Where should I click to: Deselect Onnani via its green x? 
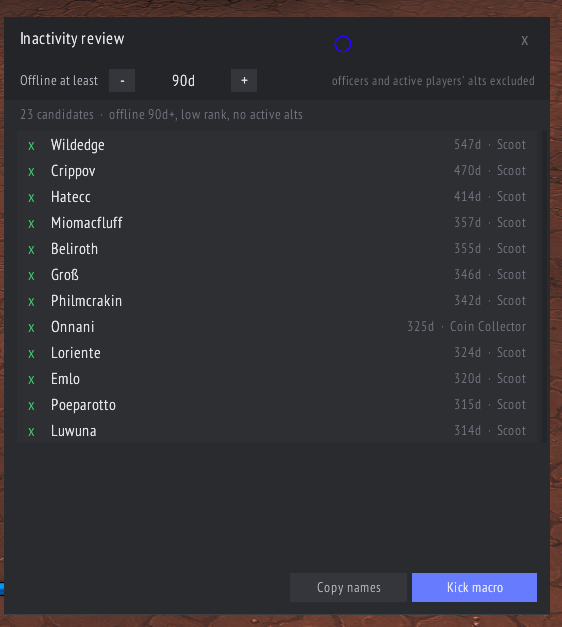31,327
